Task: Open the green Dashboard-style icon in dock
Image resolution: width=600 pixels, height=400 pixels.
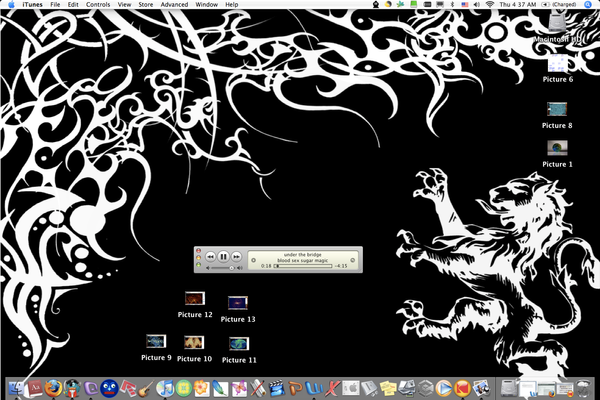Action: tap(184, 389)
